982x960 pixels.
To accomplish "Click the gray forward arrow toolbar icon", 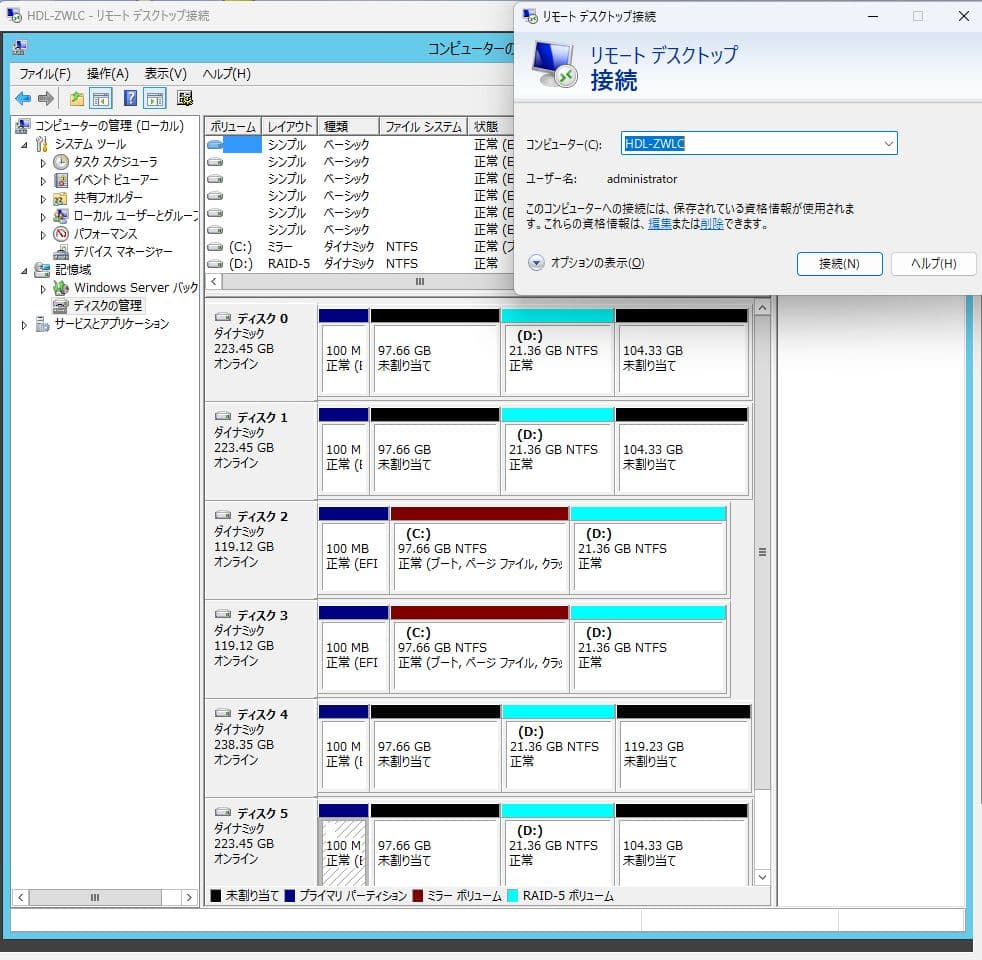I will tap(46, 98).
